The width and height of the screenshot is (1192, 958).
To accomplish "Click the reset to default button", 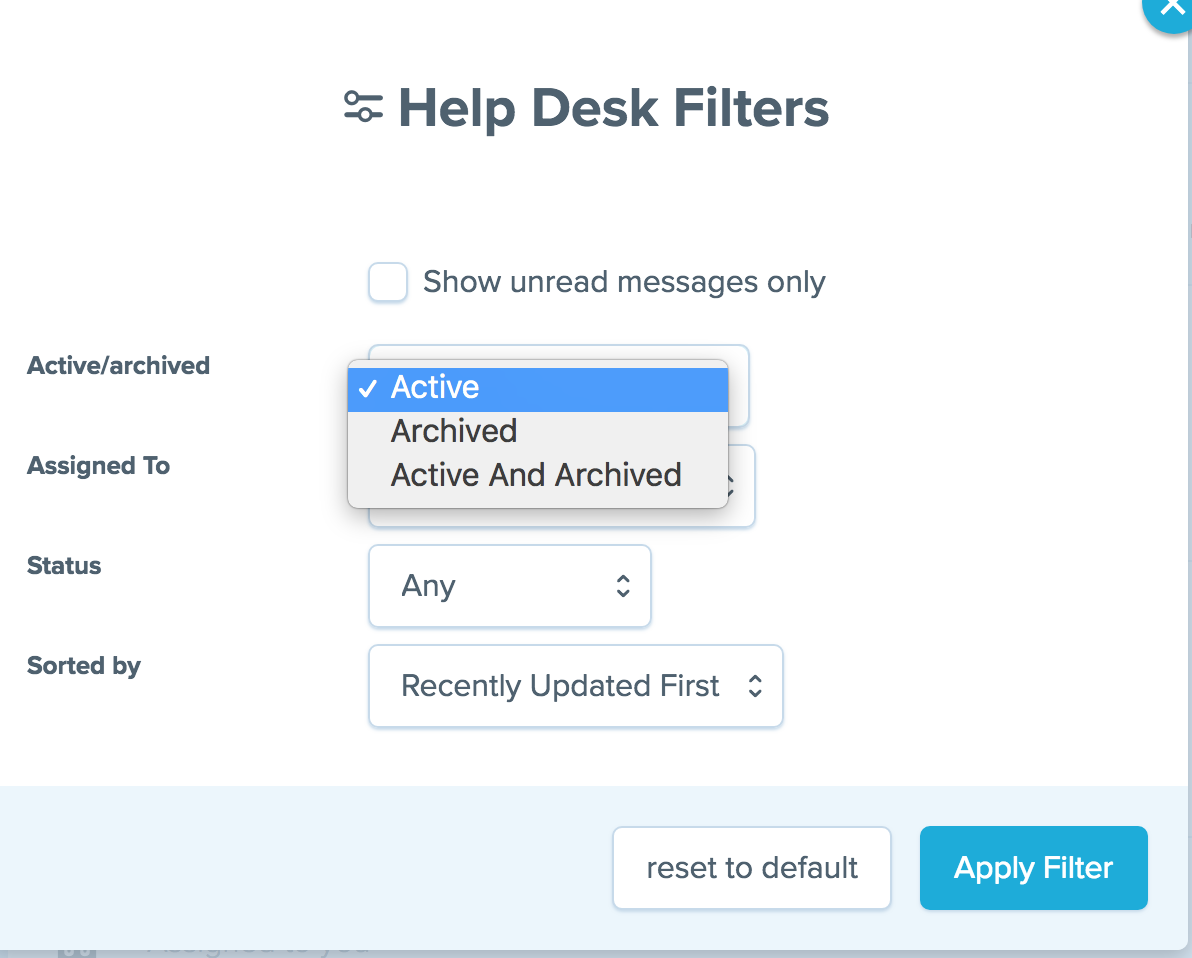I will [752, 868].
